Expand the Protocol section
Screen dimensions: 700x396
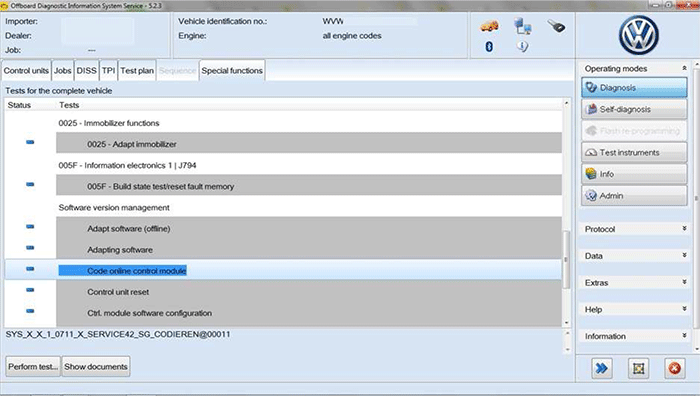tap(684, 229)
